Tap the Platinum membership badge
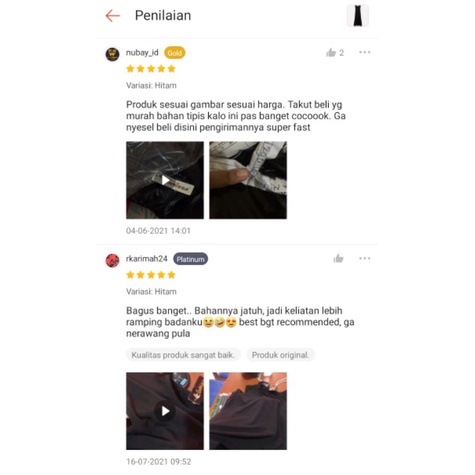This screenshot has height=475, width=475. click(190, 259)
